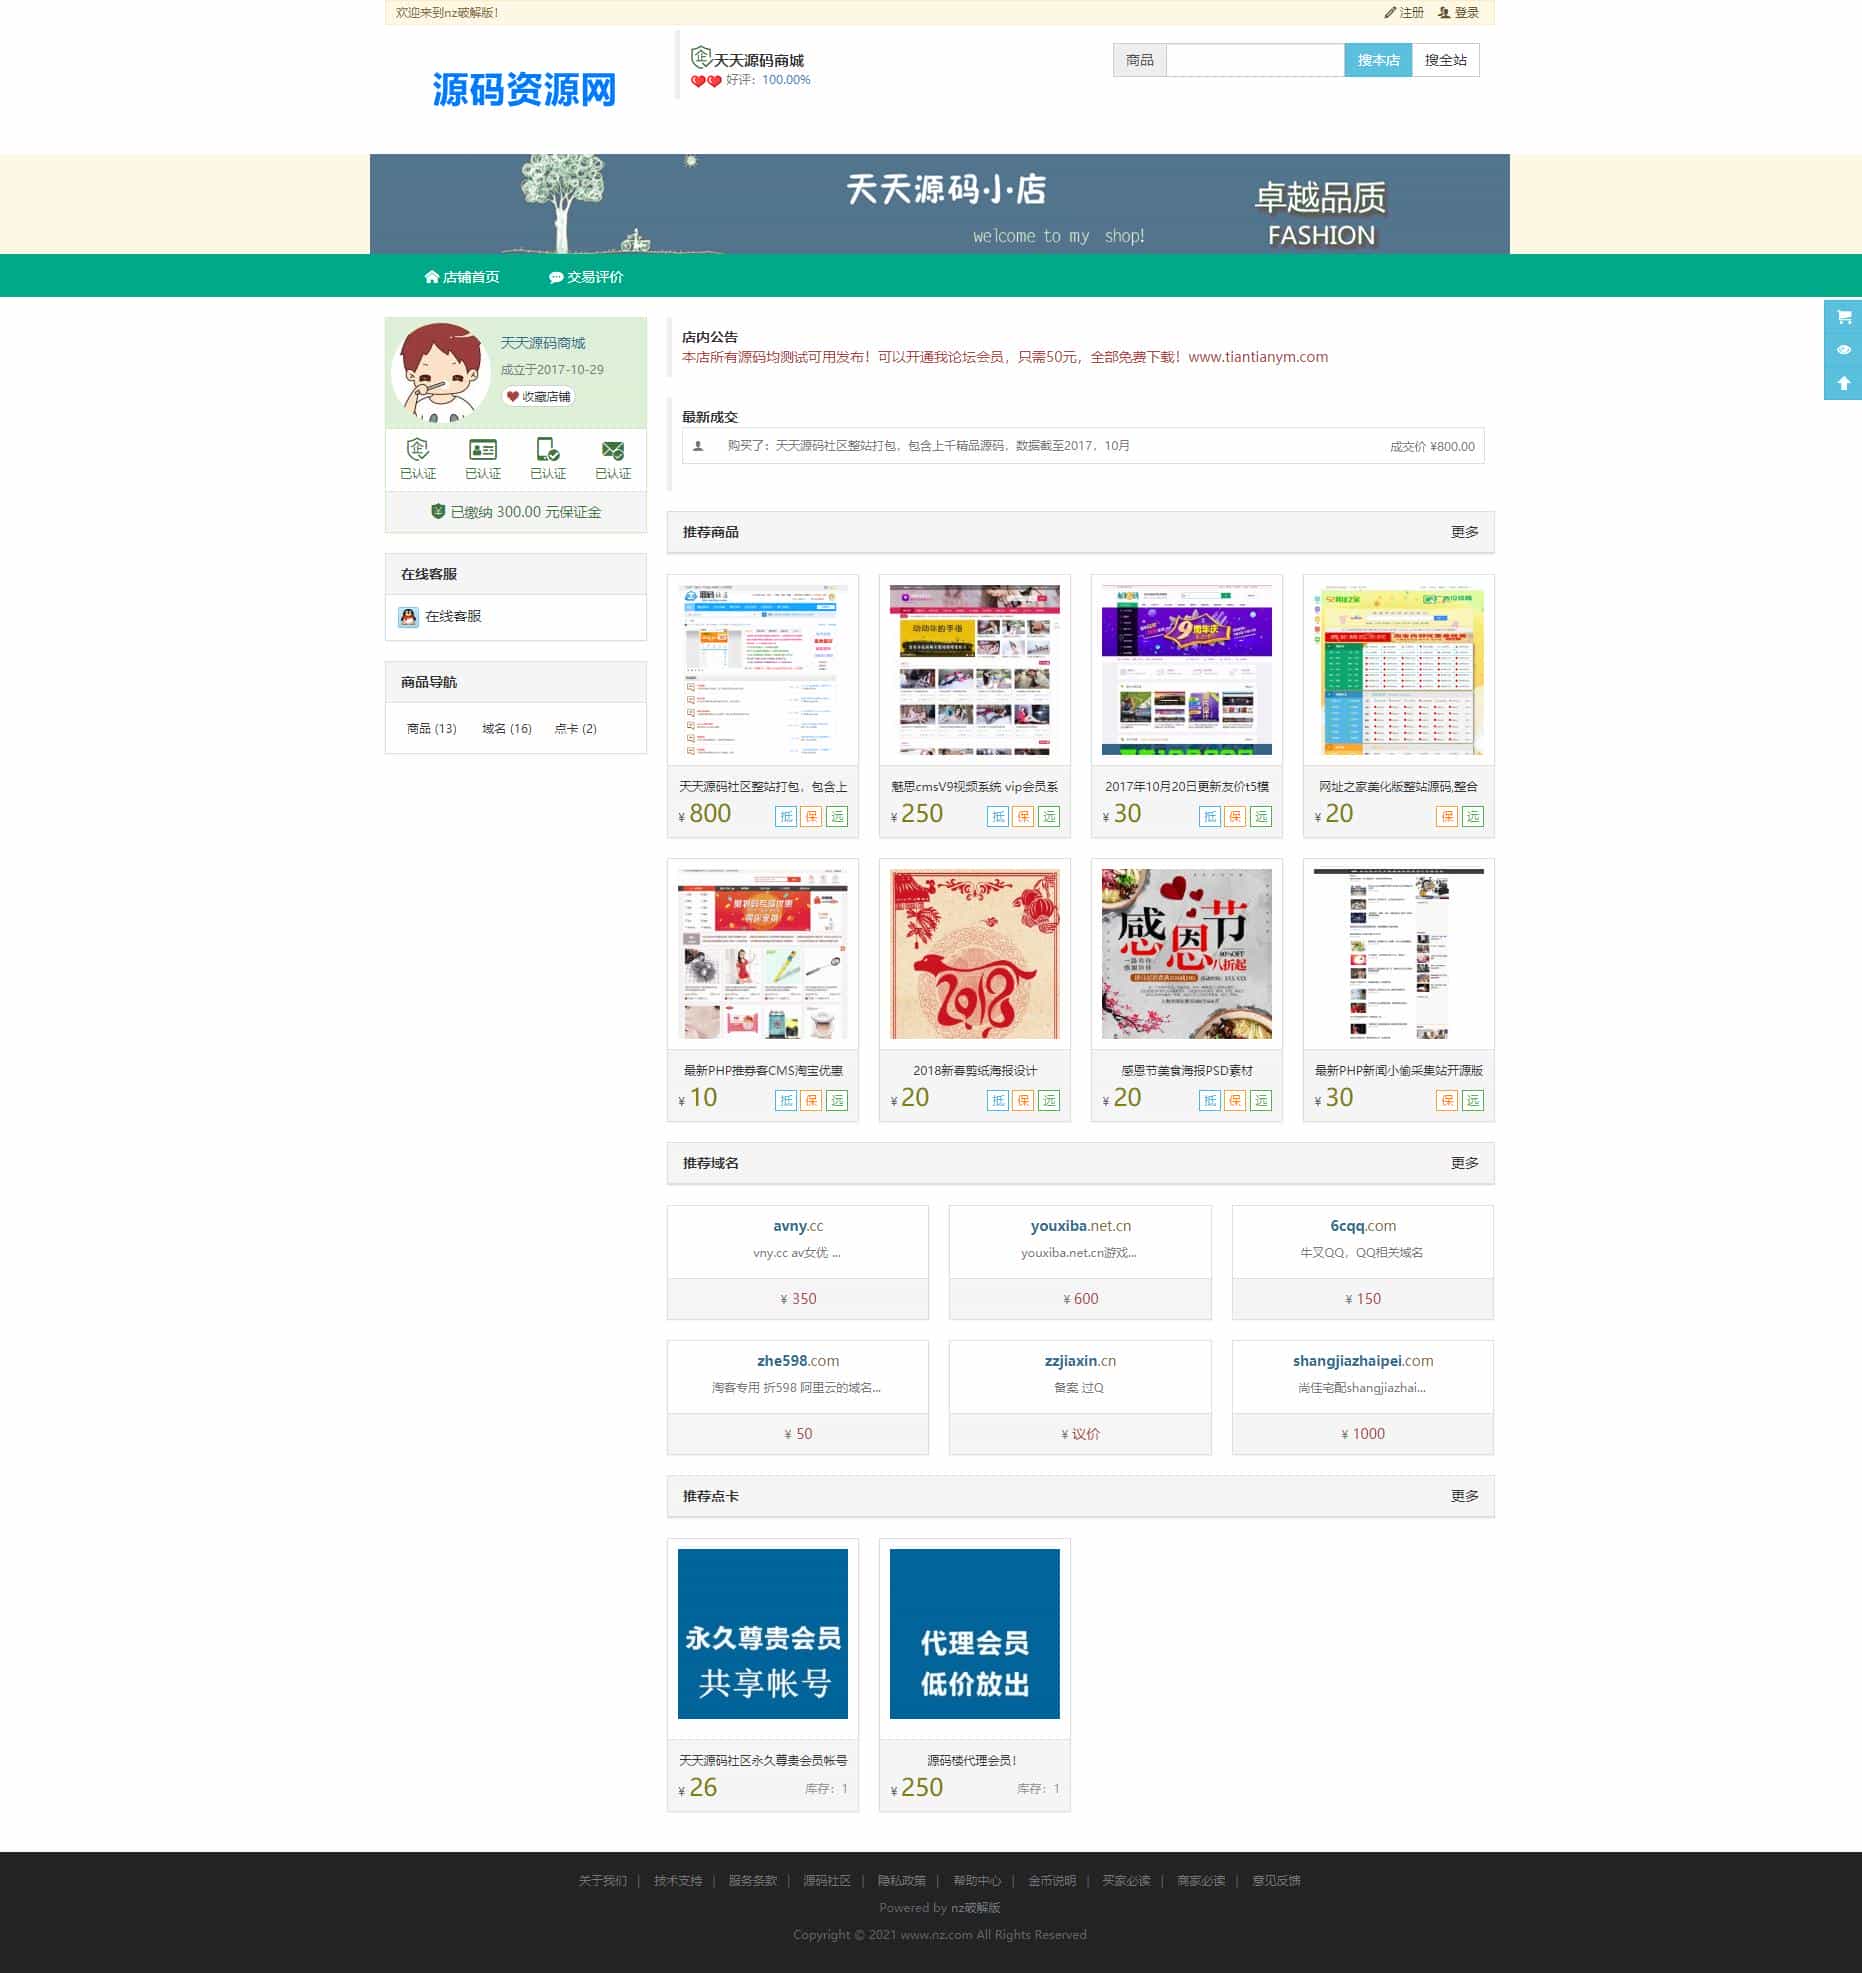The width and height of the screenshot is (1862, 1973).
Task: Select 点卡 (2) in product navigation
Action: click(576, 729)
